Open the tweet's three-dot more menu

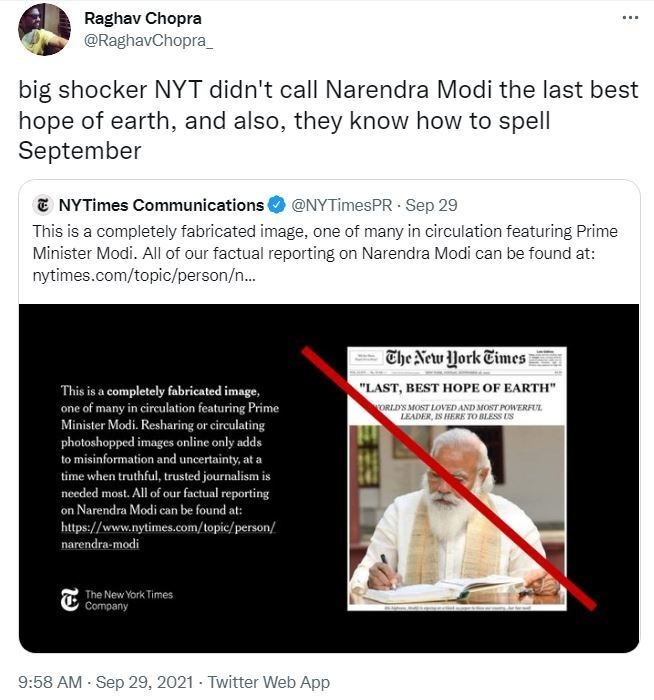coord(629,17)
